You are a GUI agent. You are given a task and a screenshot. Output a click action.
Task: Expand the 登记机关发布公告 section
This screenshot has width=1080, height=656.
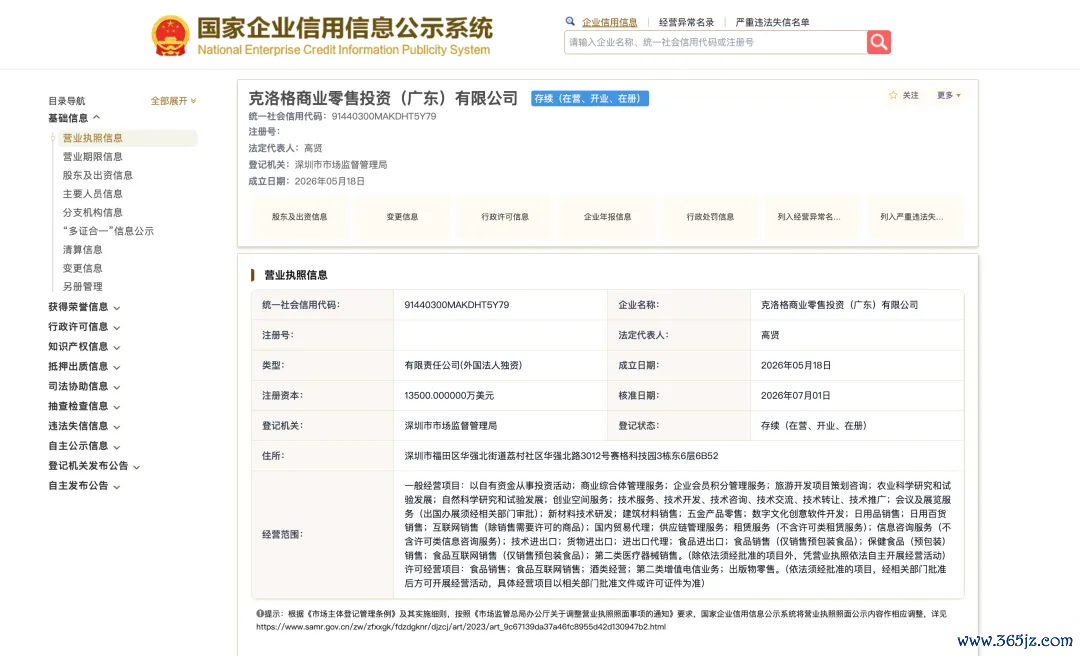pos(94,466)
